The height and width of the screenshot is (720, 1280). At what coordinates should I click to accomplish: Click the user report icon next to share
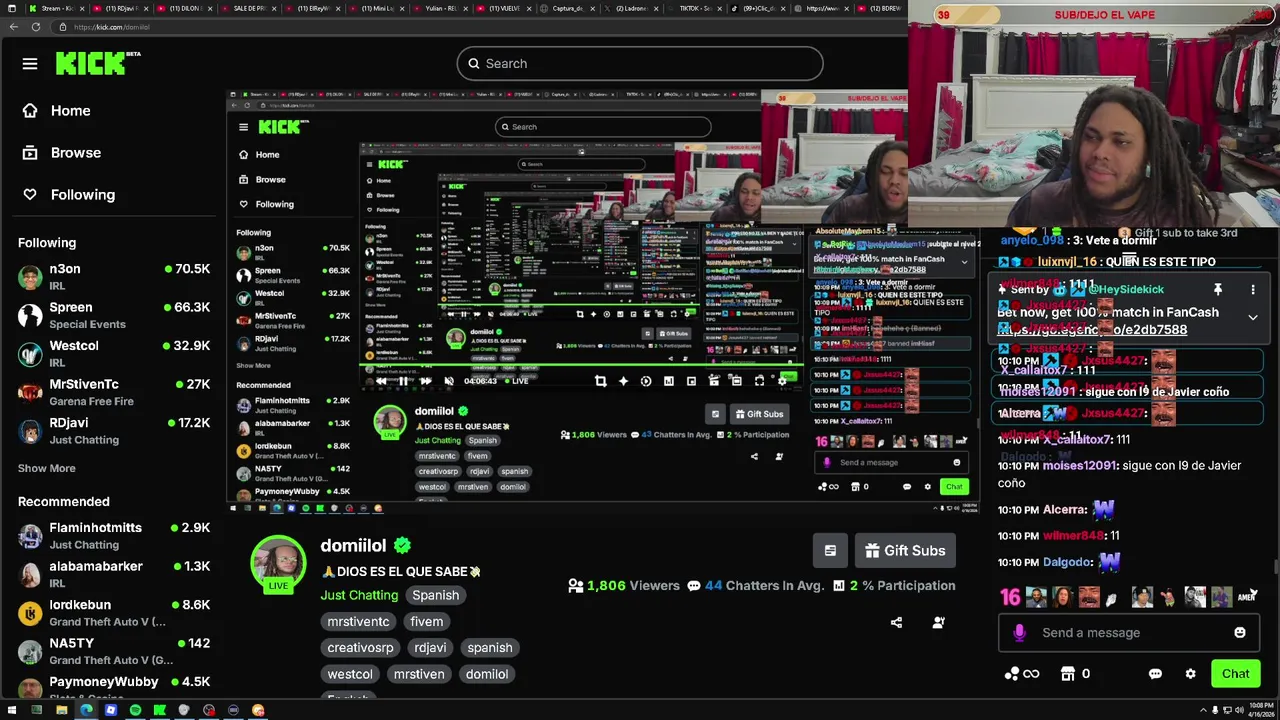click(938, 622)
